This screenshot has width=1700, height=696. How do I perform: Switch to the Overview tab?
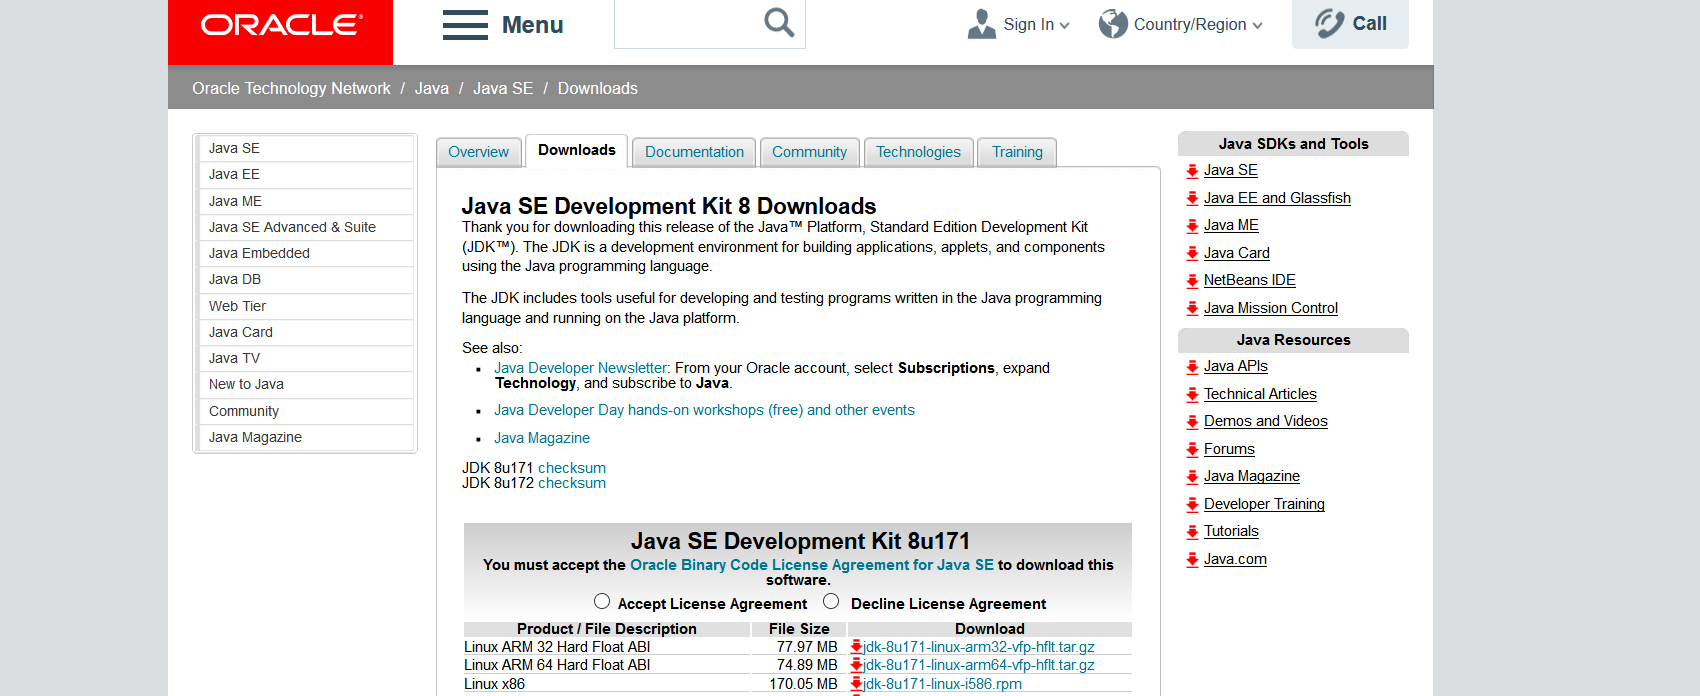point(478,152)
